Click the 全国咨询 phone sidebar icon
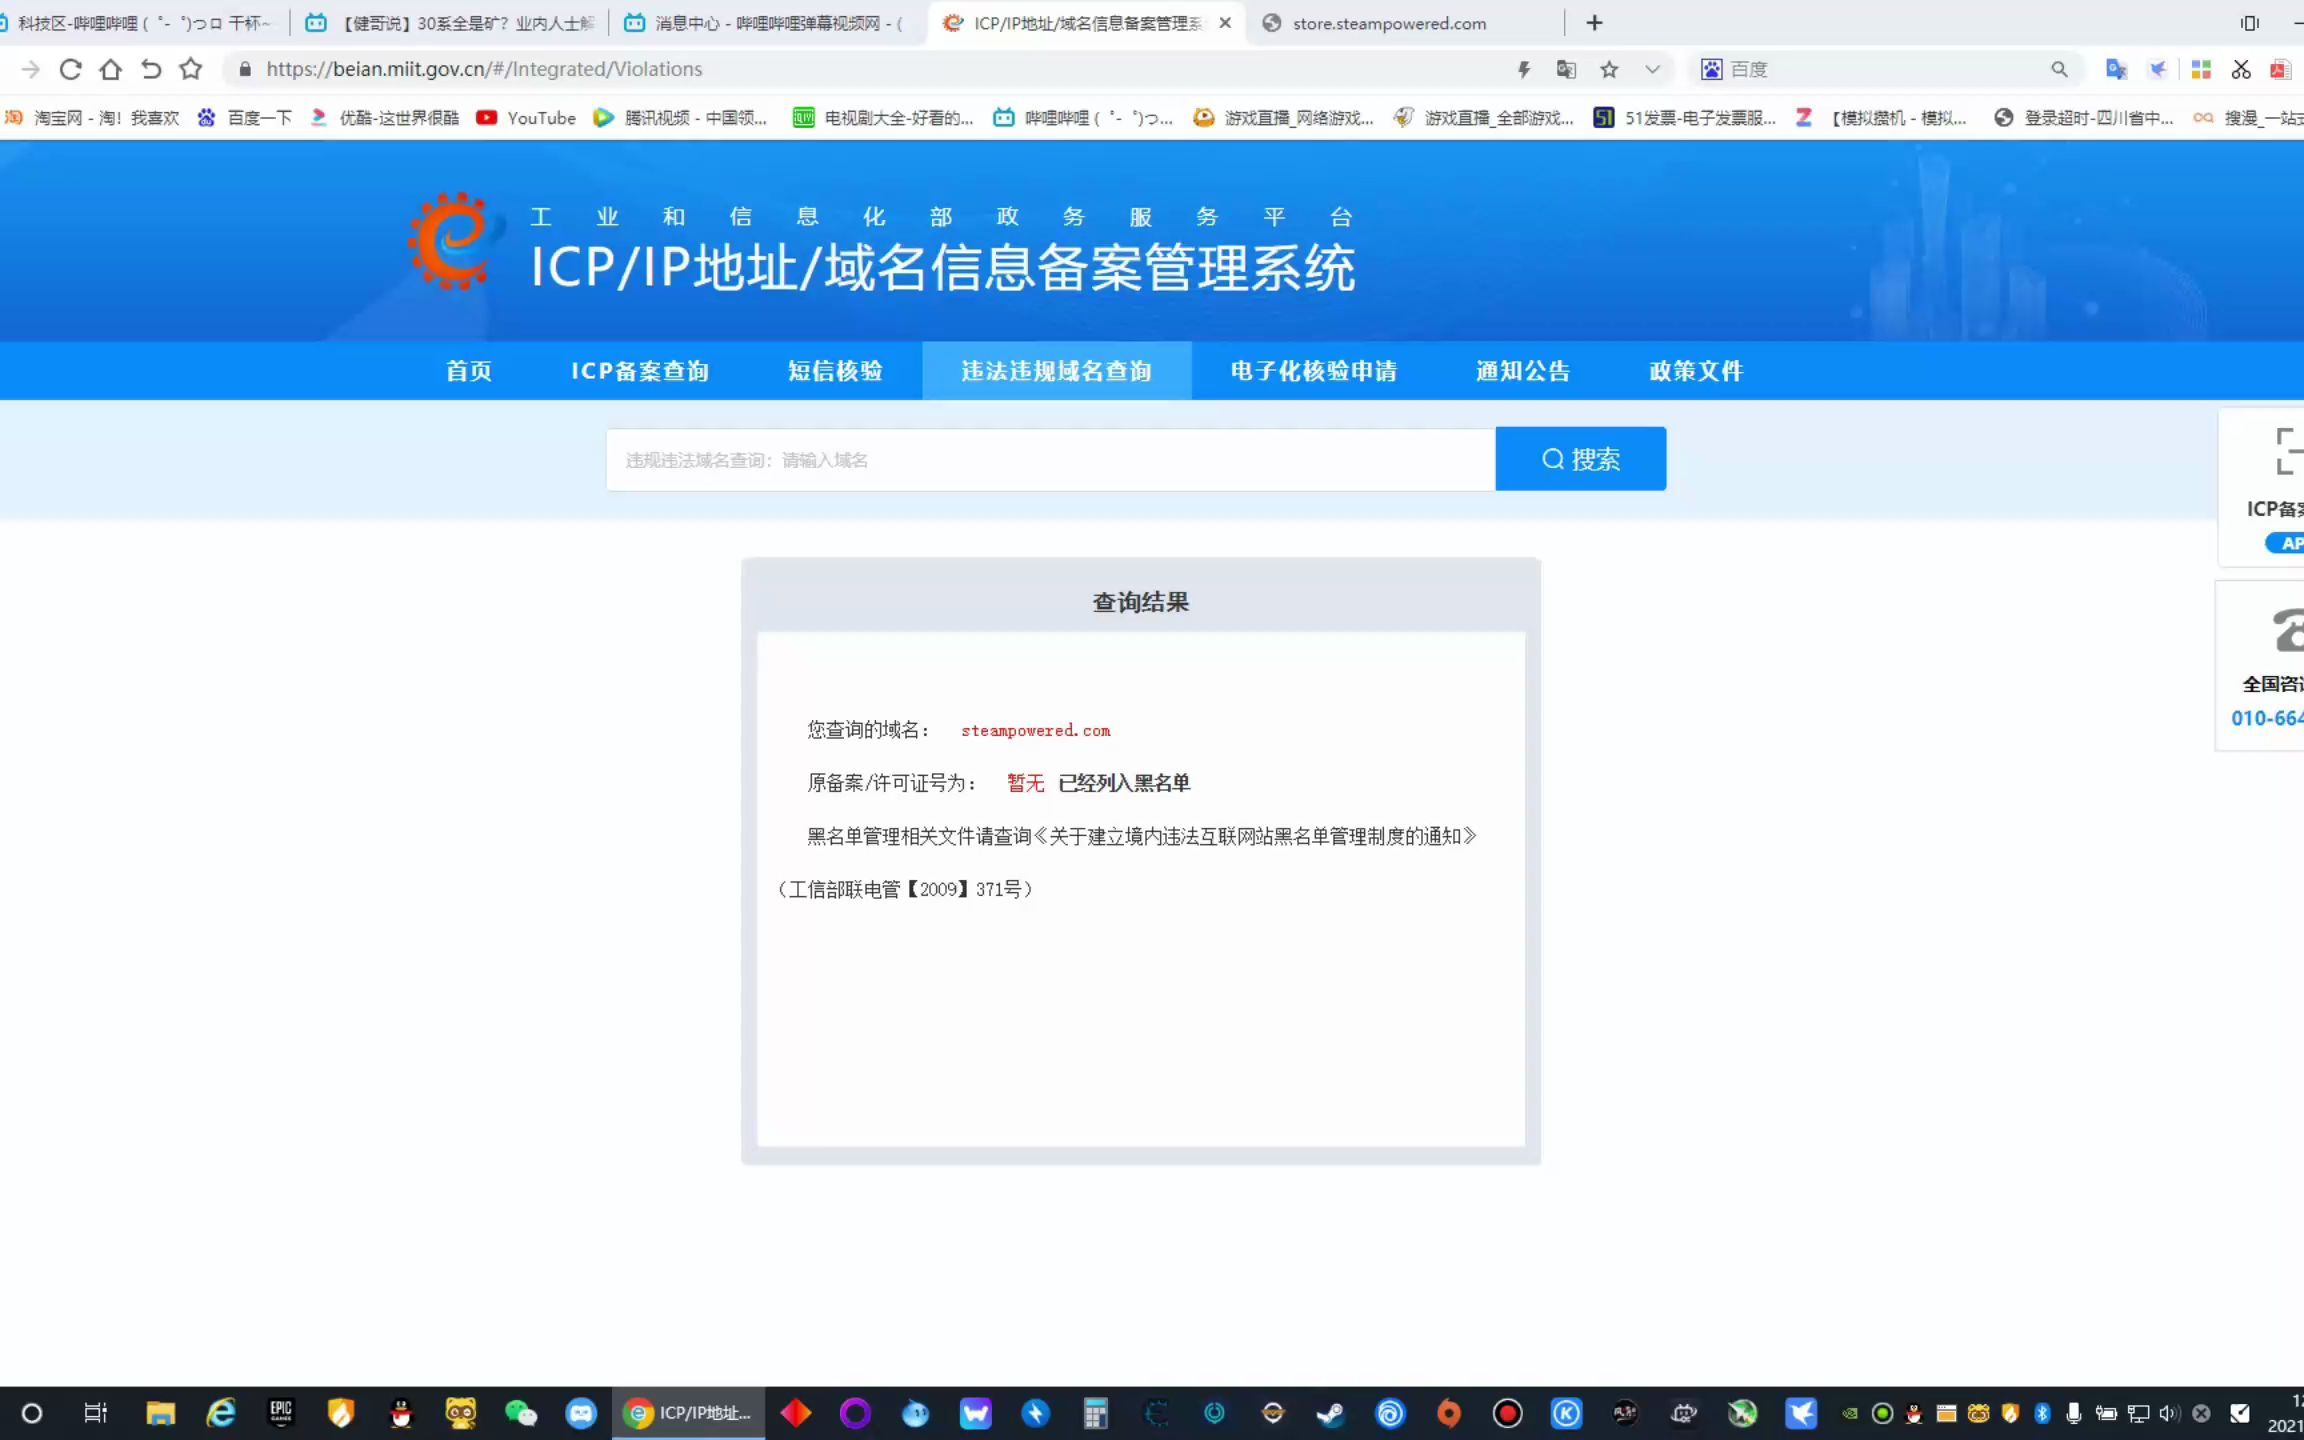This screenshot has height=1440, width=2304. (2288, 630)
